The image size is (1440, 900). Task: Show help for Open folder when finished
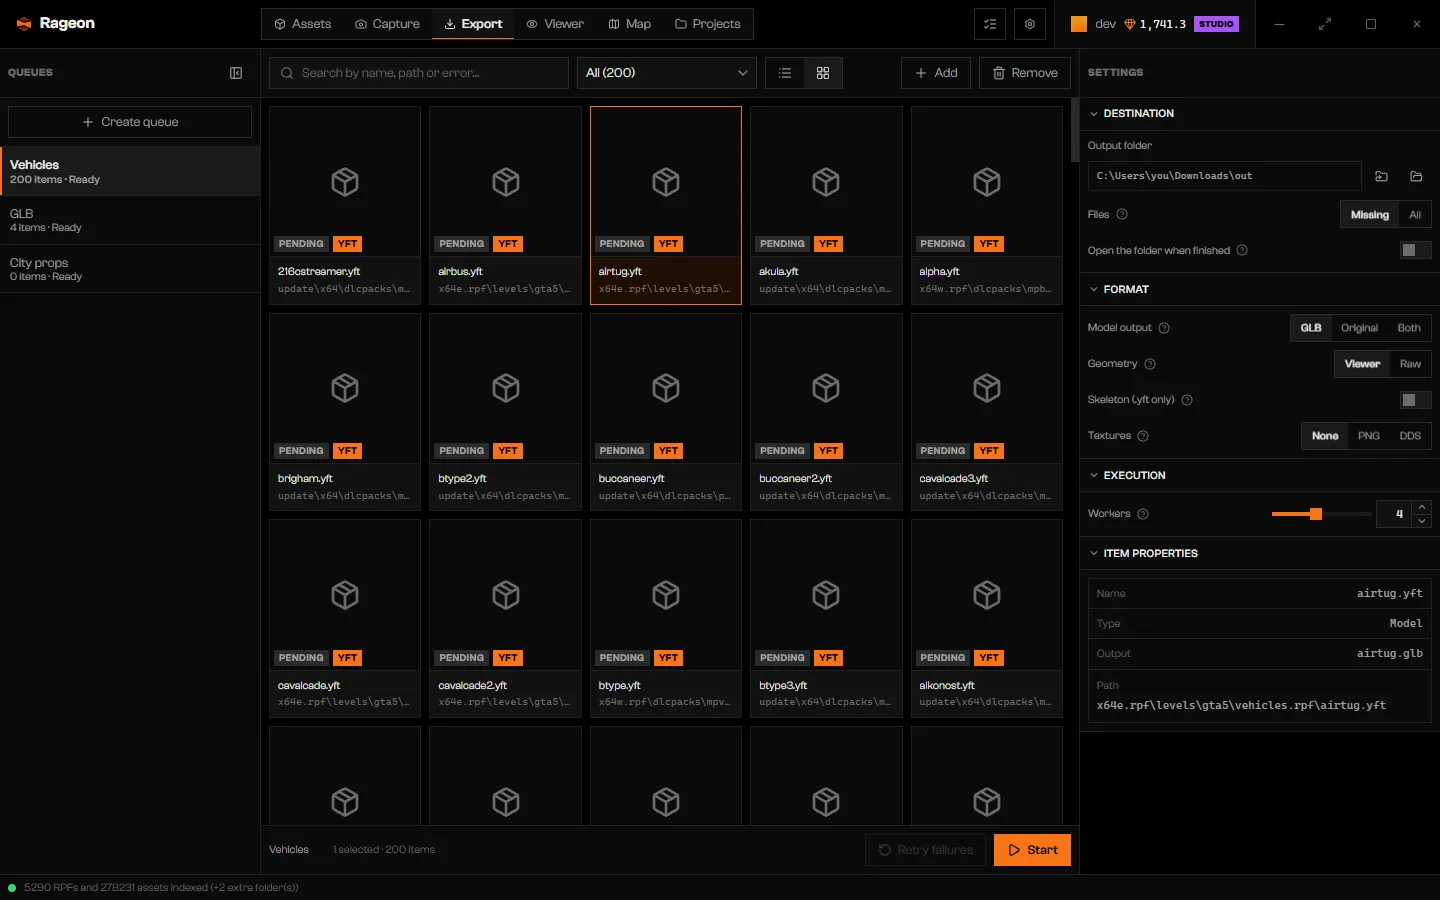pyautogui.click(x=1242, y=250)
